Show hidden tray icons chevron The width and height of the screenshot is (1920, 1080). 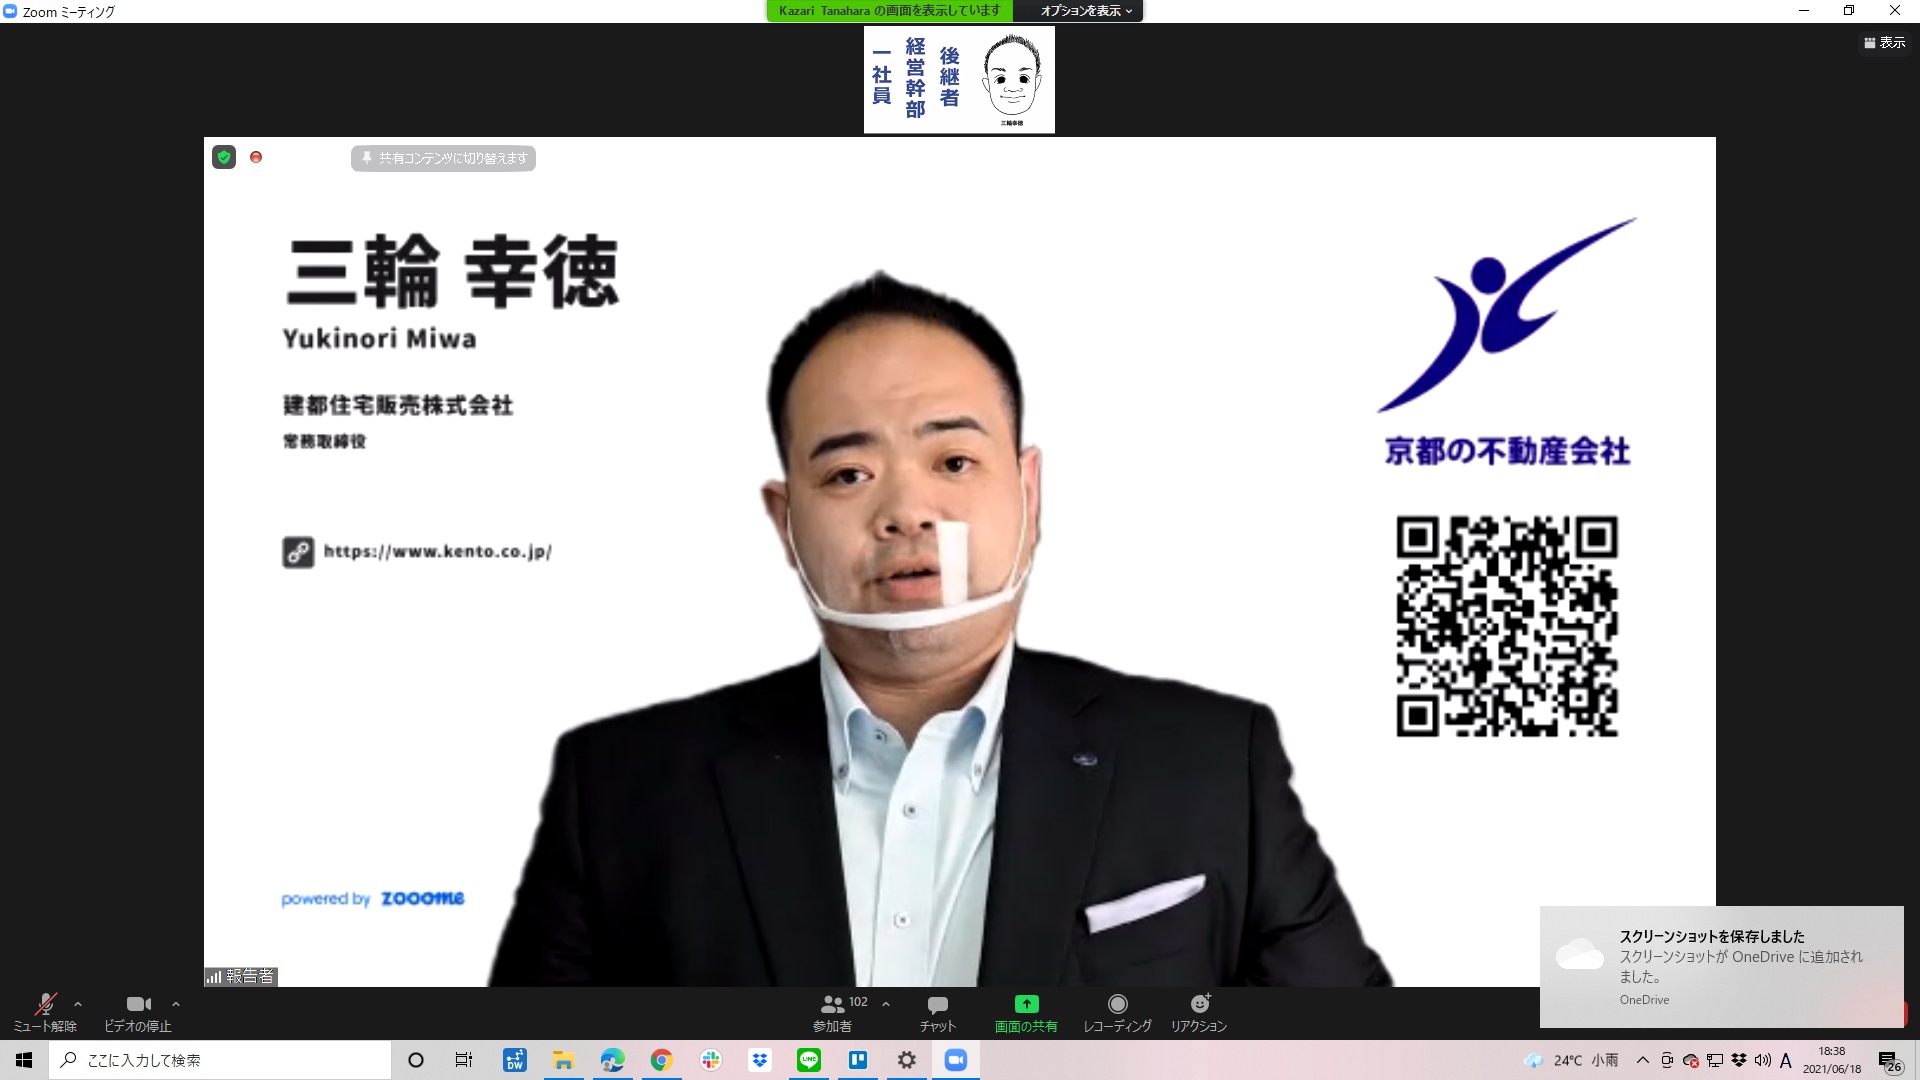pos(1643,1060)
